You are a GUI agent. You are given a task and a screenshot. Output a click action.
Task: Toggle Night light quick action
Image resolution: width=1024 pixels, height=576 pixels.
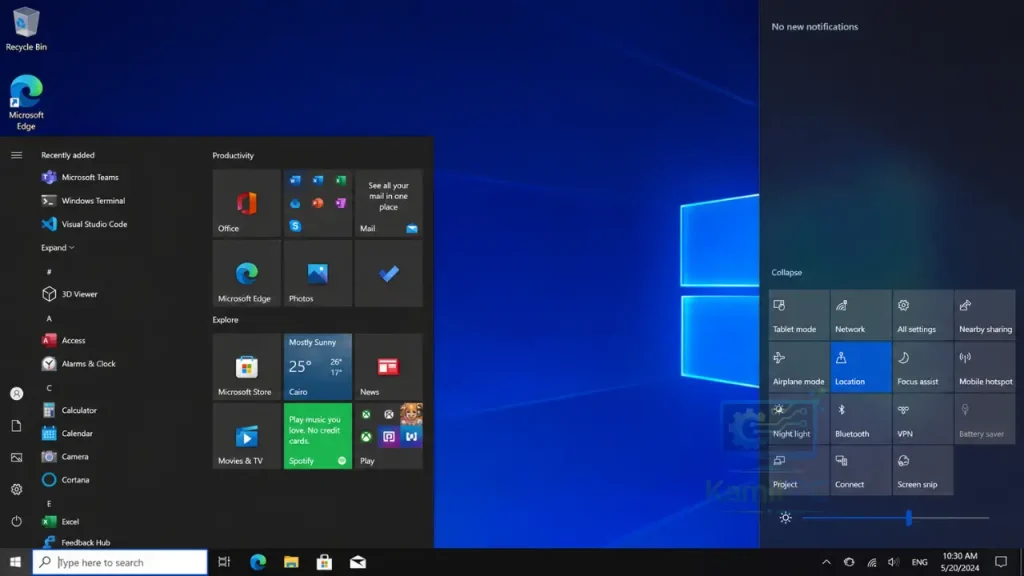click(x=799, y=420)
